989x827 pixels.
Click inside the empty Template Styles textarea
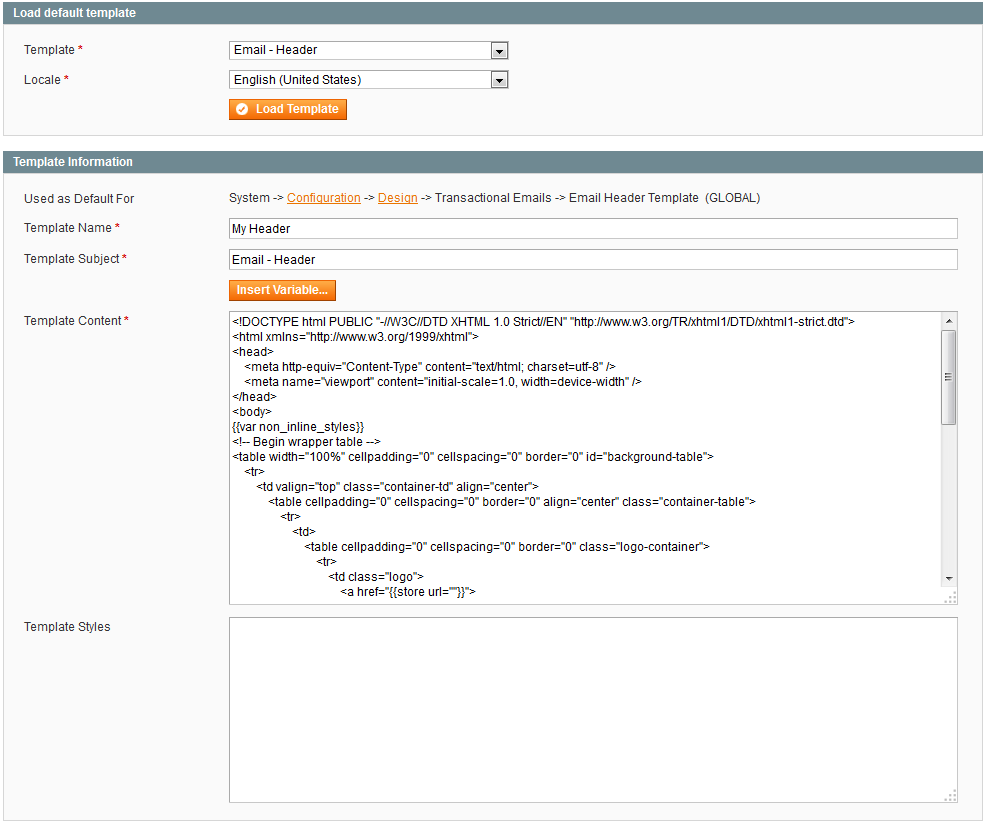point(593,710)
